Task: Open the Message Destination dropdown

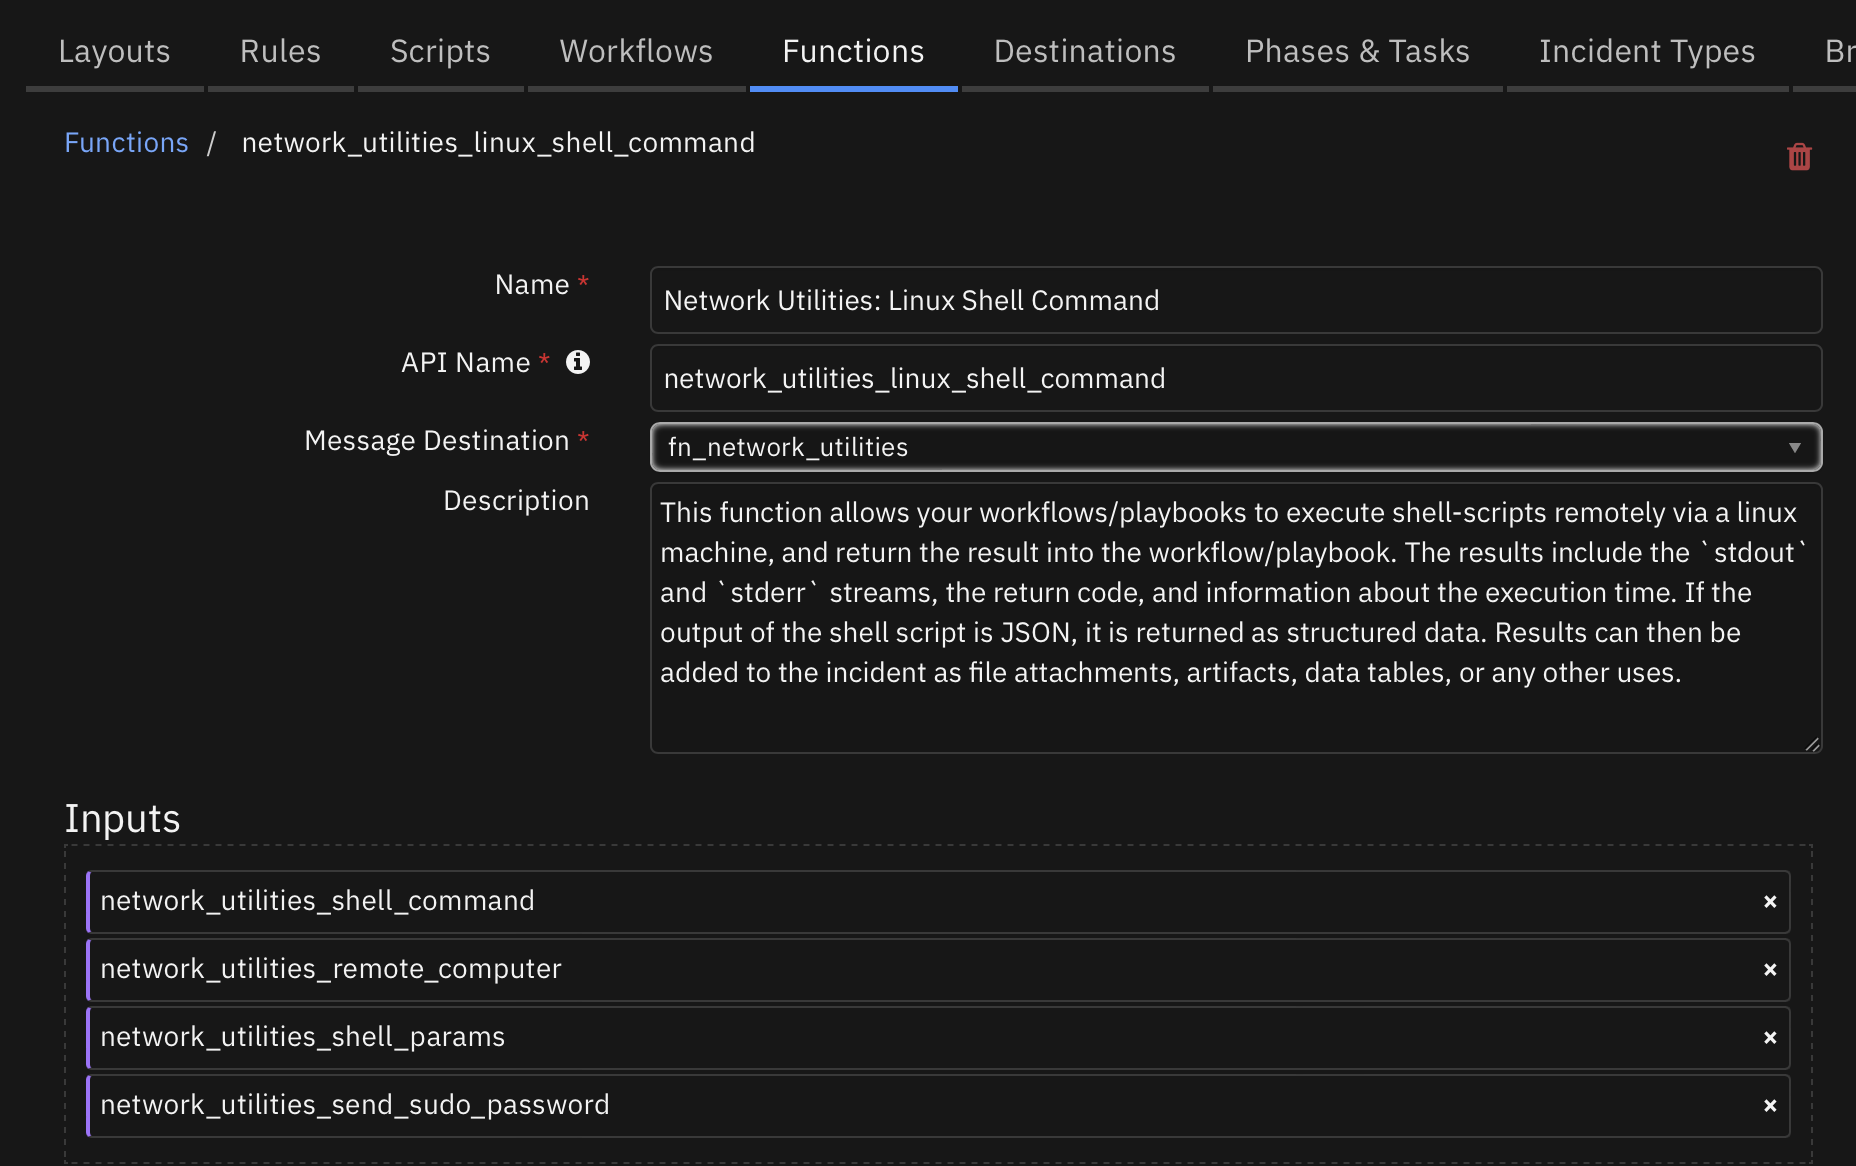Action: (x=1236, y=447)
